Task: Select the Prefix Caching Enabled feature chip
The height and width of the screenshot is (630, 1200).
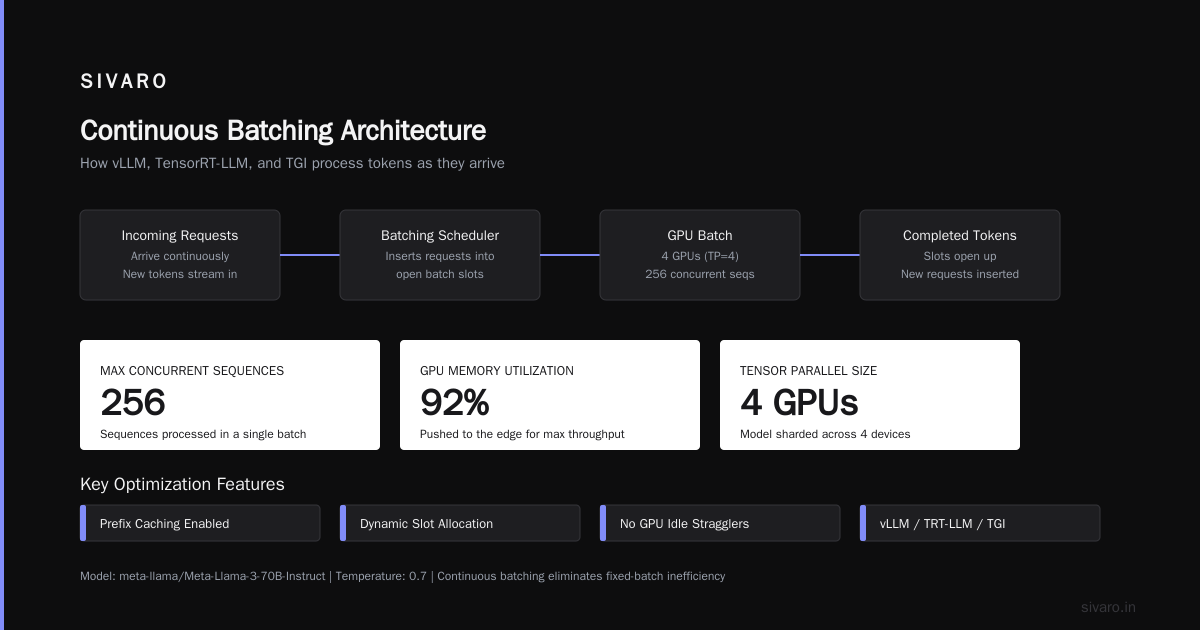Action: [x=200, y=523]
